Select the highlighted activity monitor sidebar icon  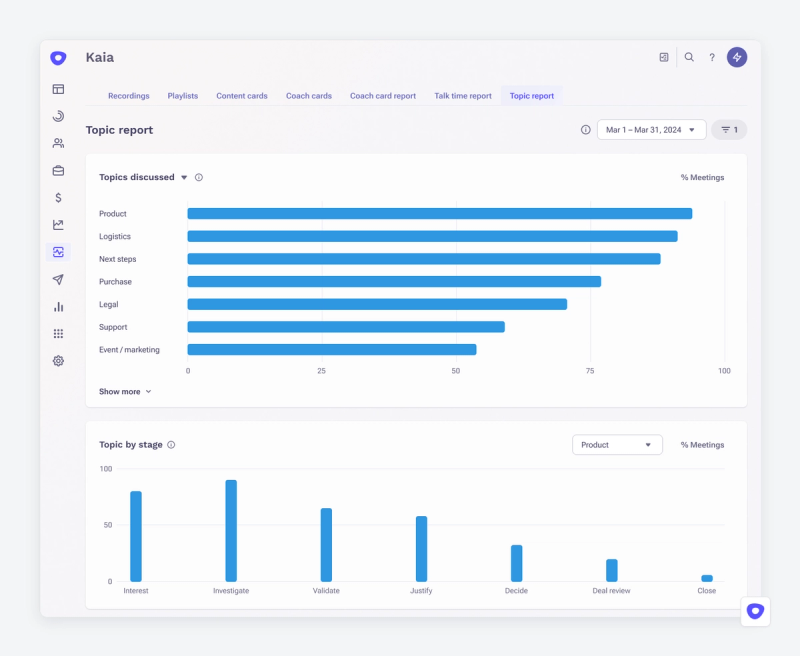point(58,252)
